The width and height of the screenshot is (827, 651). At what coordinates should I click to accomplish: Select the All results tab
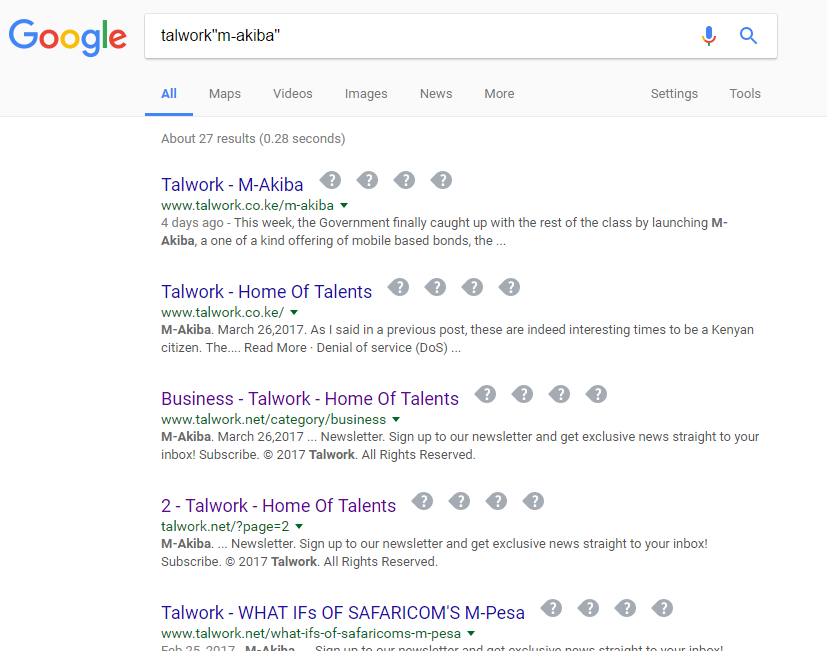tap(169, 94)
